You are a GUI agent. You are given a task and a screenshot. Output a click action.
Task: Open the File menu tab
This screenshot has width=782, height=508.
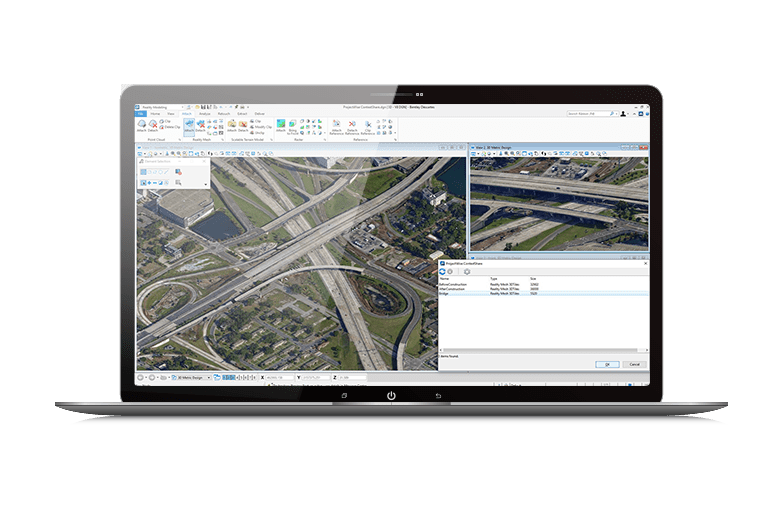(141, 114)
